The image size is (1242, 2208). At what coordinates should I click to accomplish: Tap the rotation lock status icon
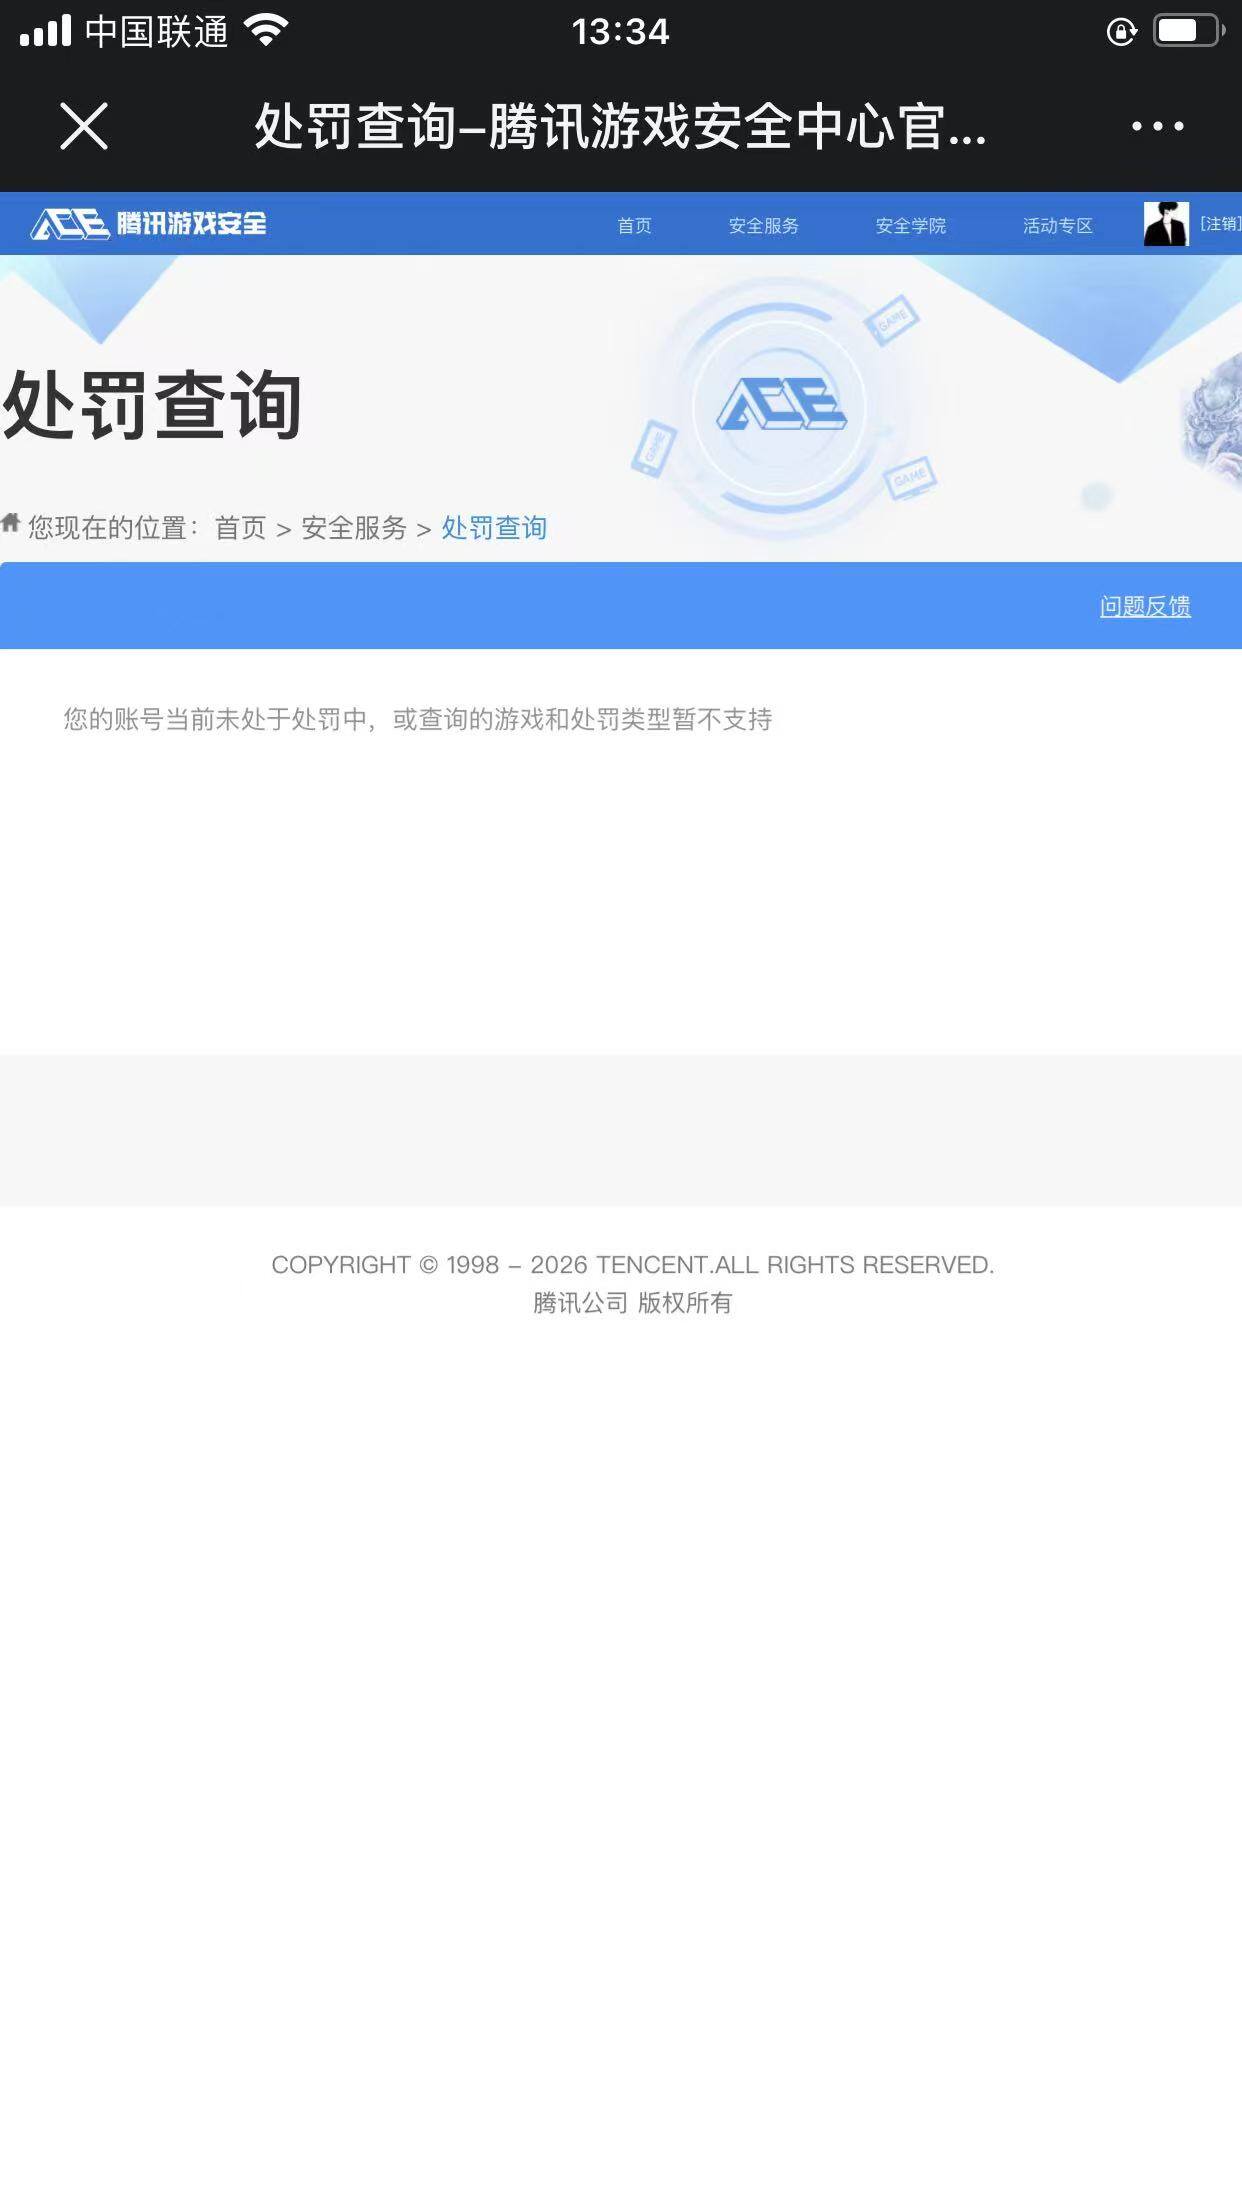click(1122, 32)
